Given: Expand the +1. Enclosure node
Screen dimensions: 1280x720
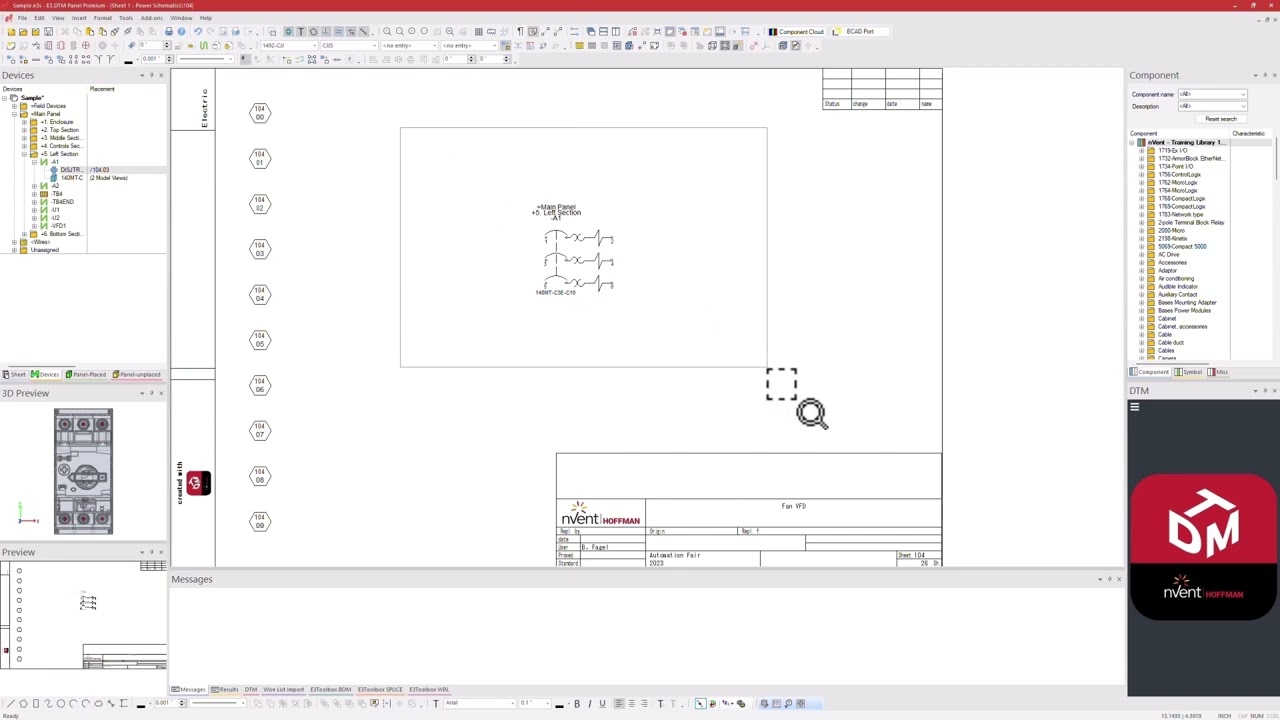Looking at the screenshot, I should coord(24,122).
